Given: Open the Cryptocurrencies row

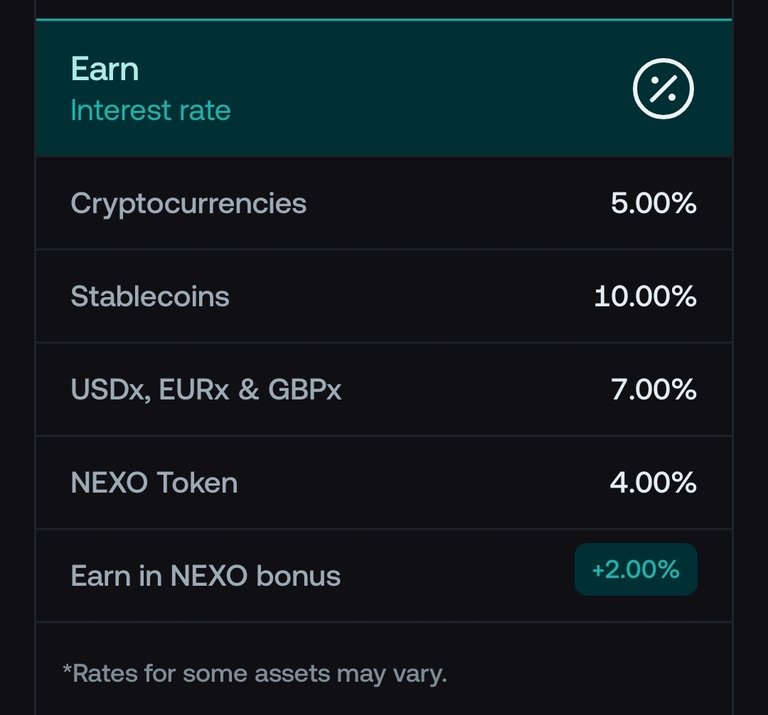Looking at the screenshot, I should pos(384,203).
